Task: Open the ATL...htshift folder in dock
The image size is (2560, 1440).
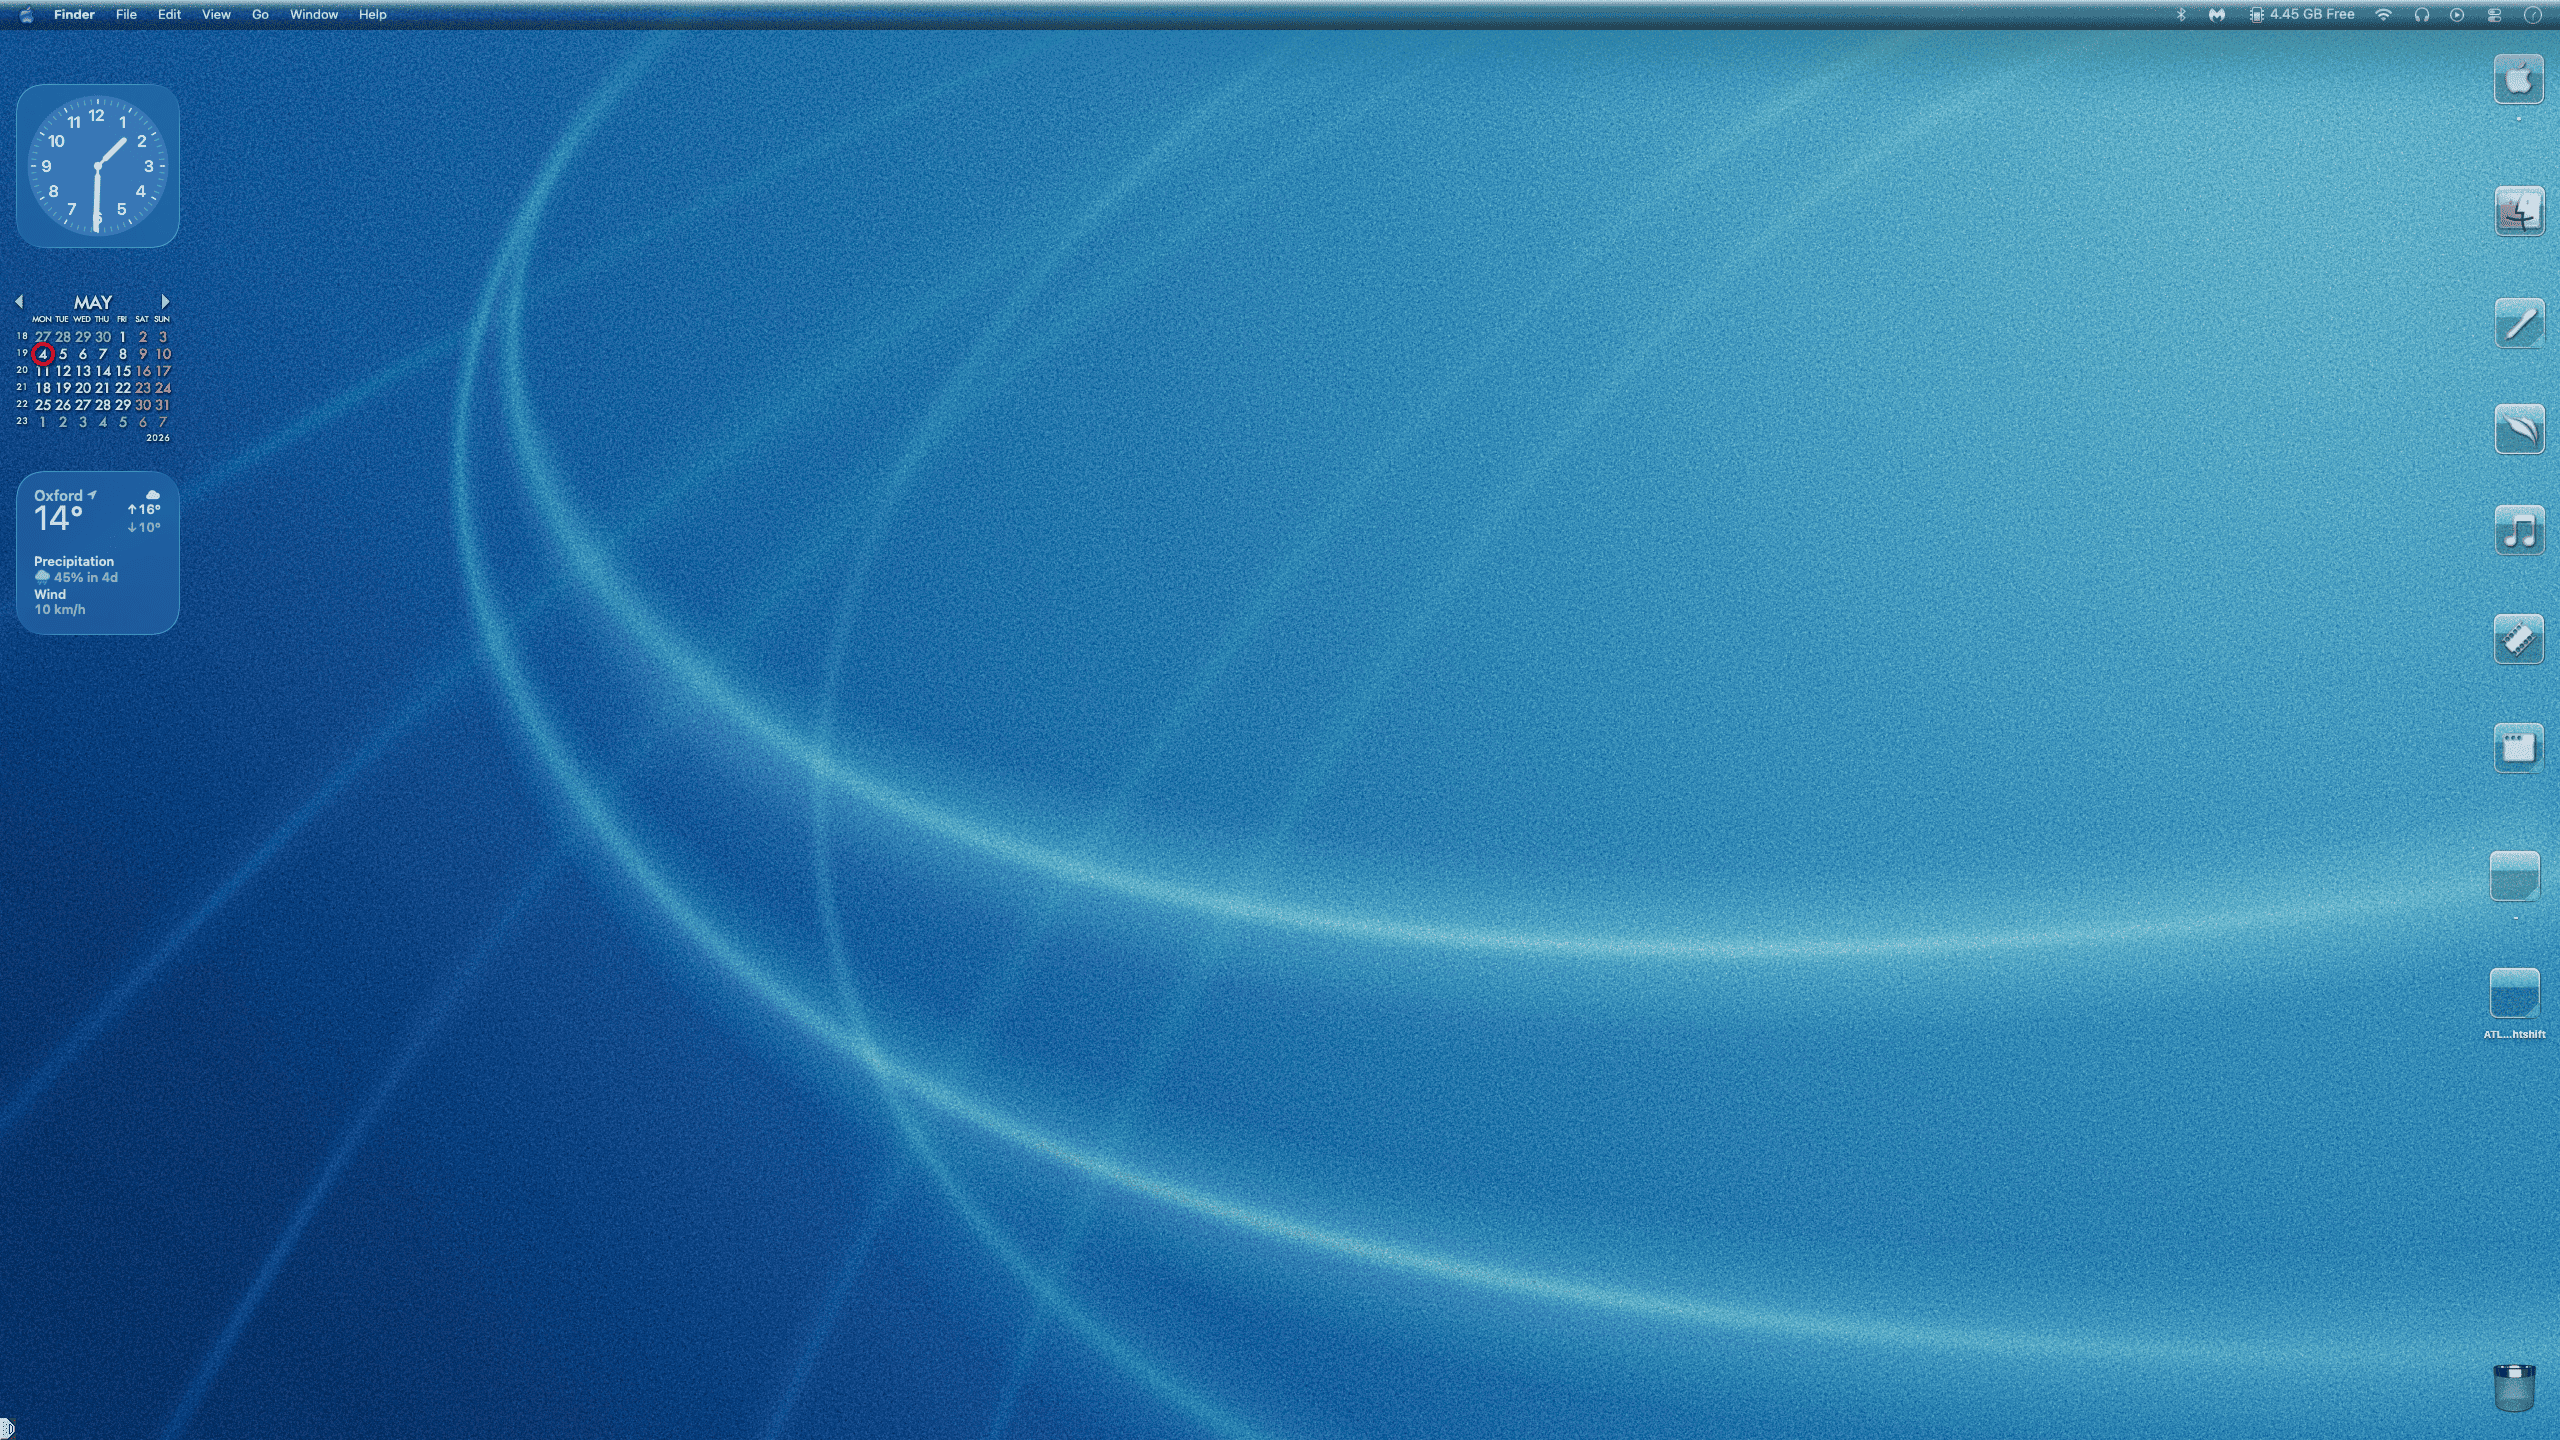Action: coord(2514,993)
